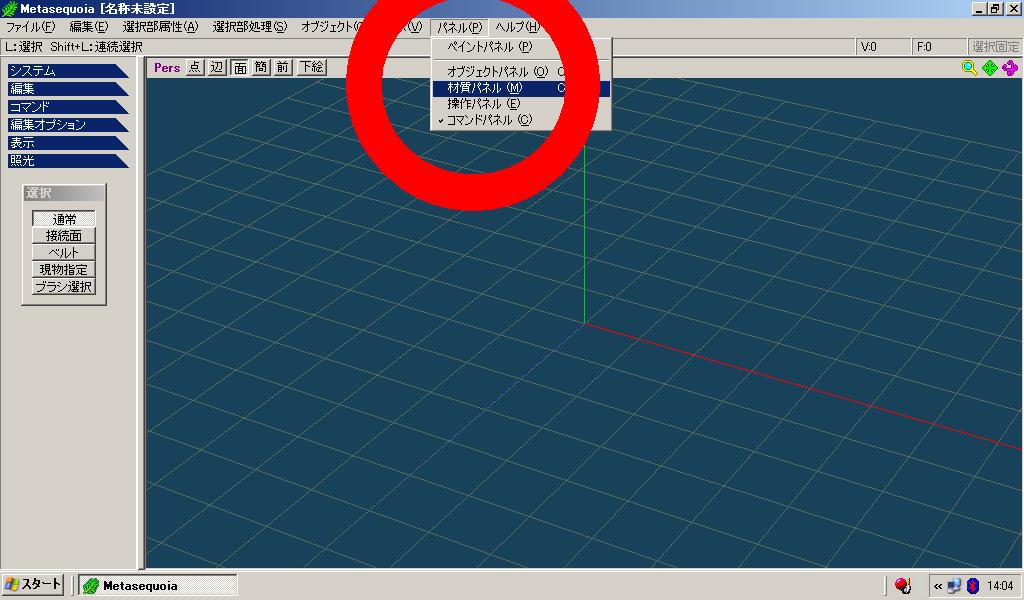Collapse the コマンド panel section
Viewport: 1024px width, 600px height.
point(68,106)
